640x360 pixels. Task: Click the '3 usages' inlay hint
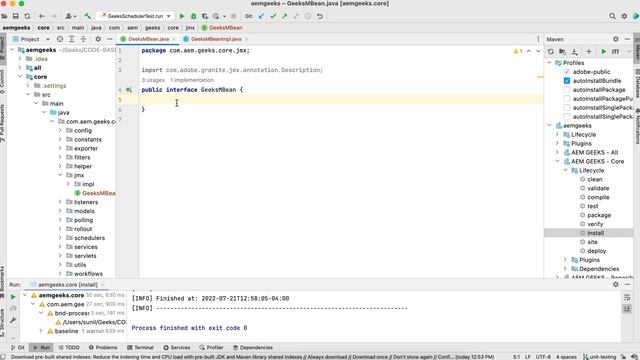(153, 80)
